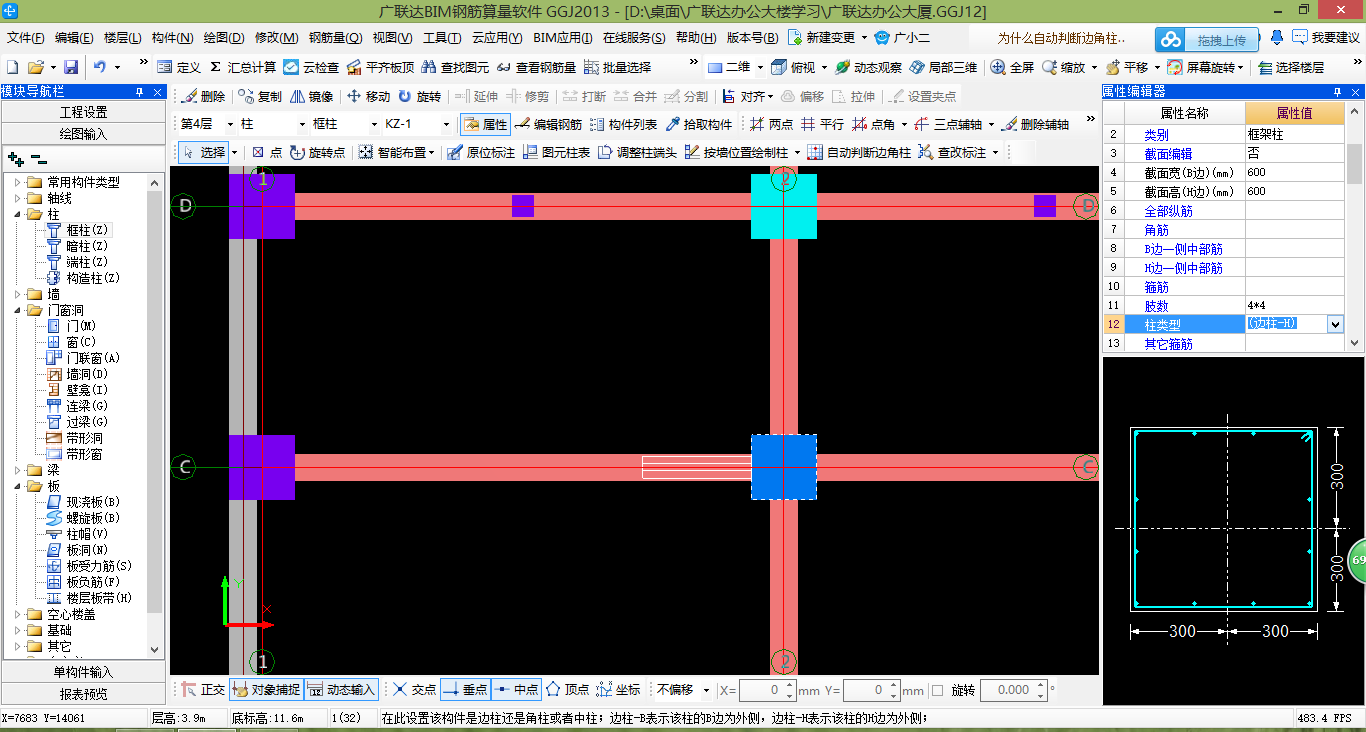Open 查找图元 search tool
This screenshot has width=1366, height=732.
point(455,67)
